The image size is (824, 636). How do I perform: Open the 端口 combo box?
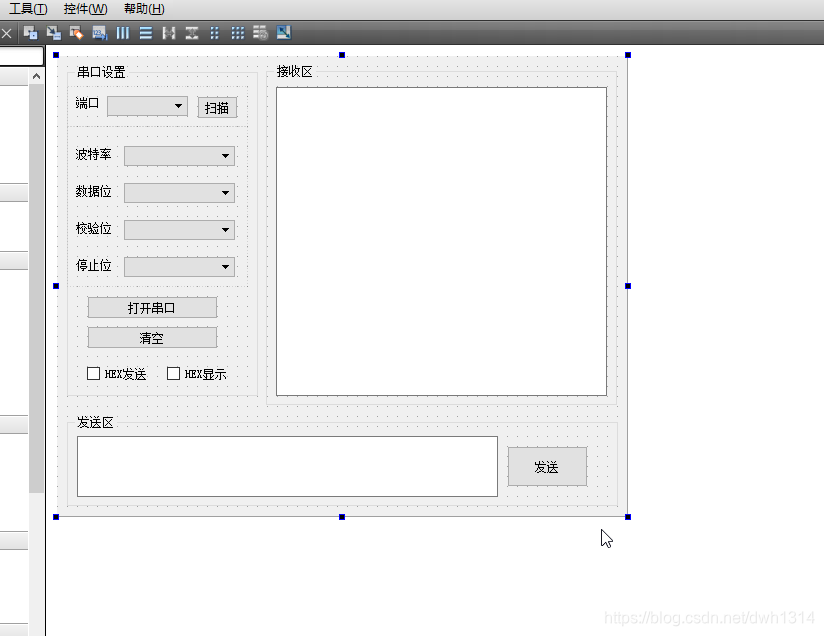[147, 106]
